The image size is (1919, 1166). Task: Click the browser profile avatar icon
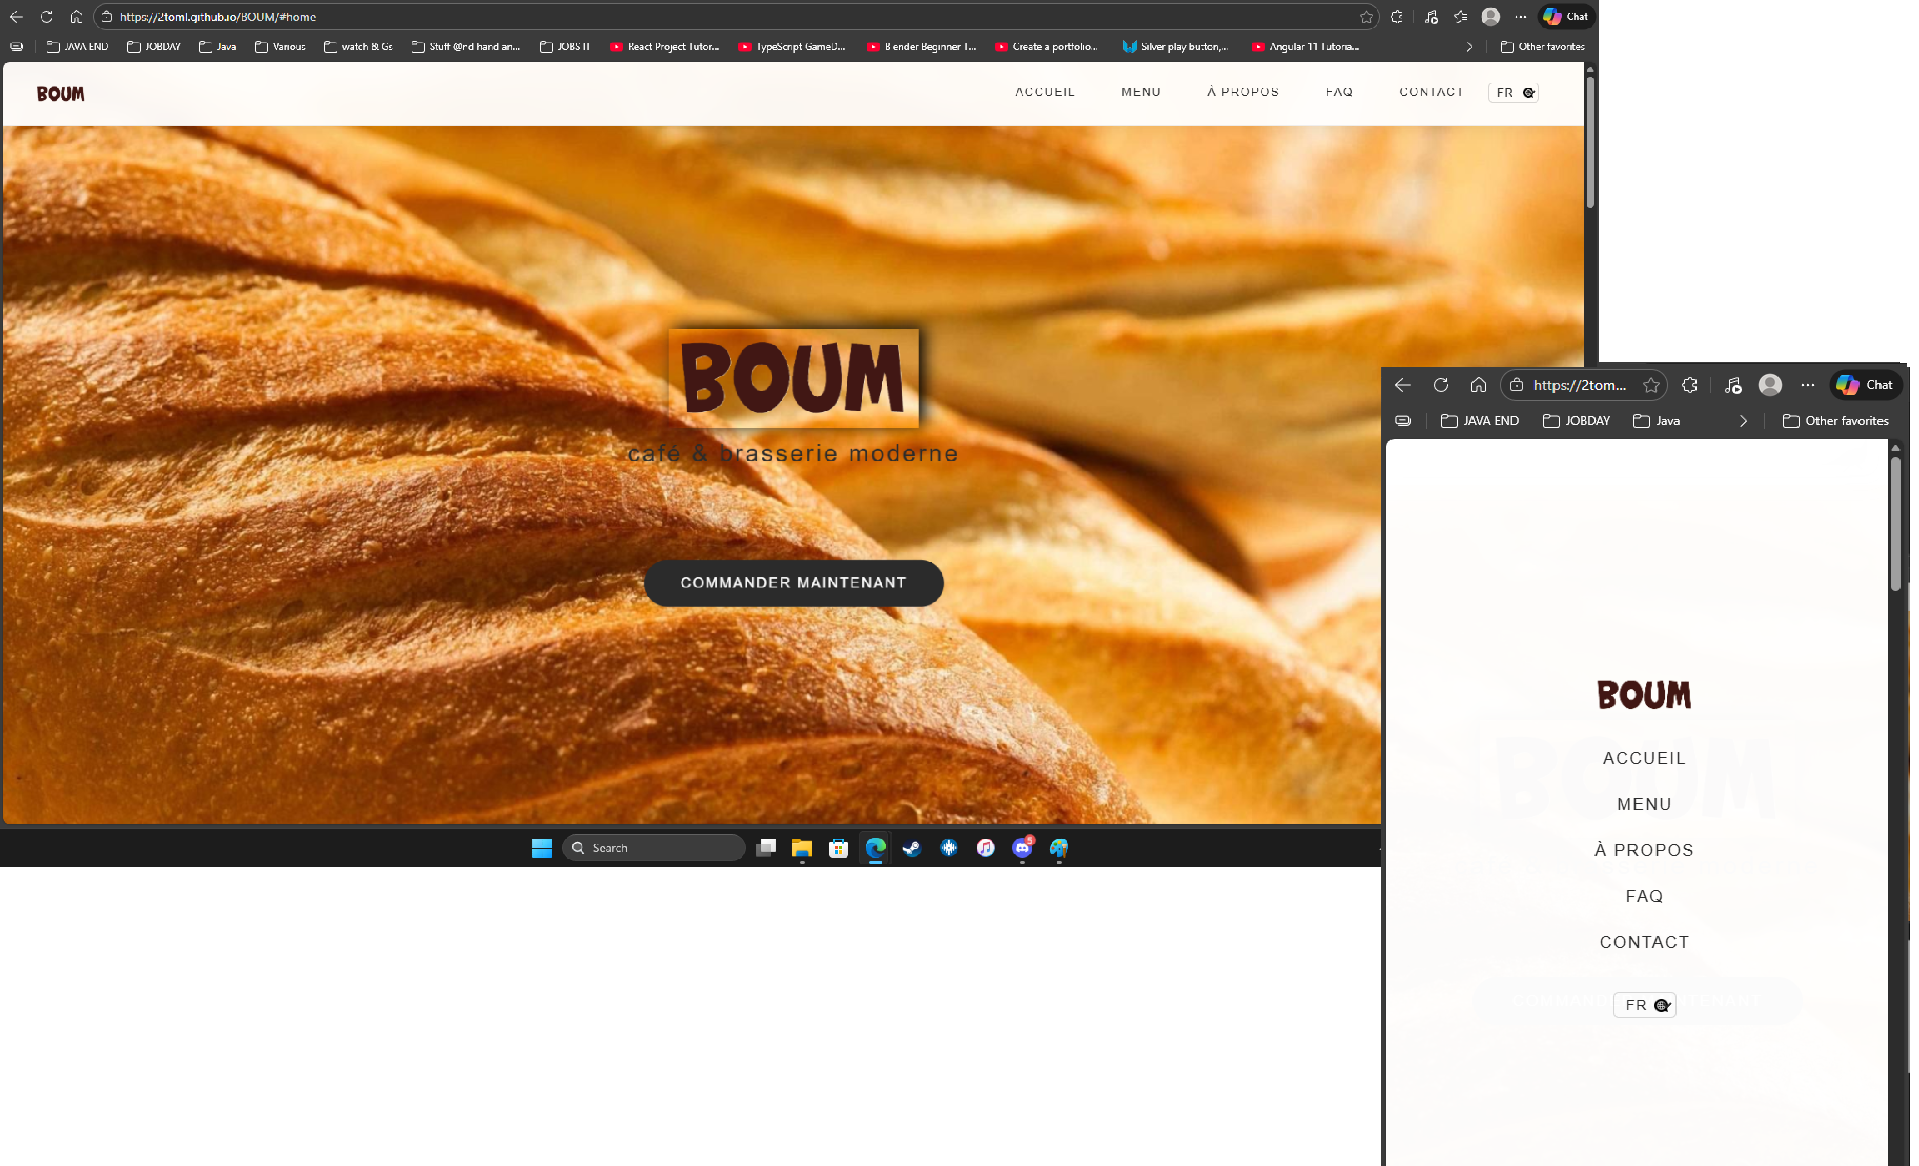[x=1491, y=17]
